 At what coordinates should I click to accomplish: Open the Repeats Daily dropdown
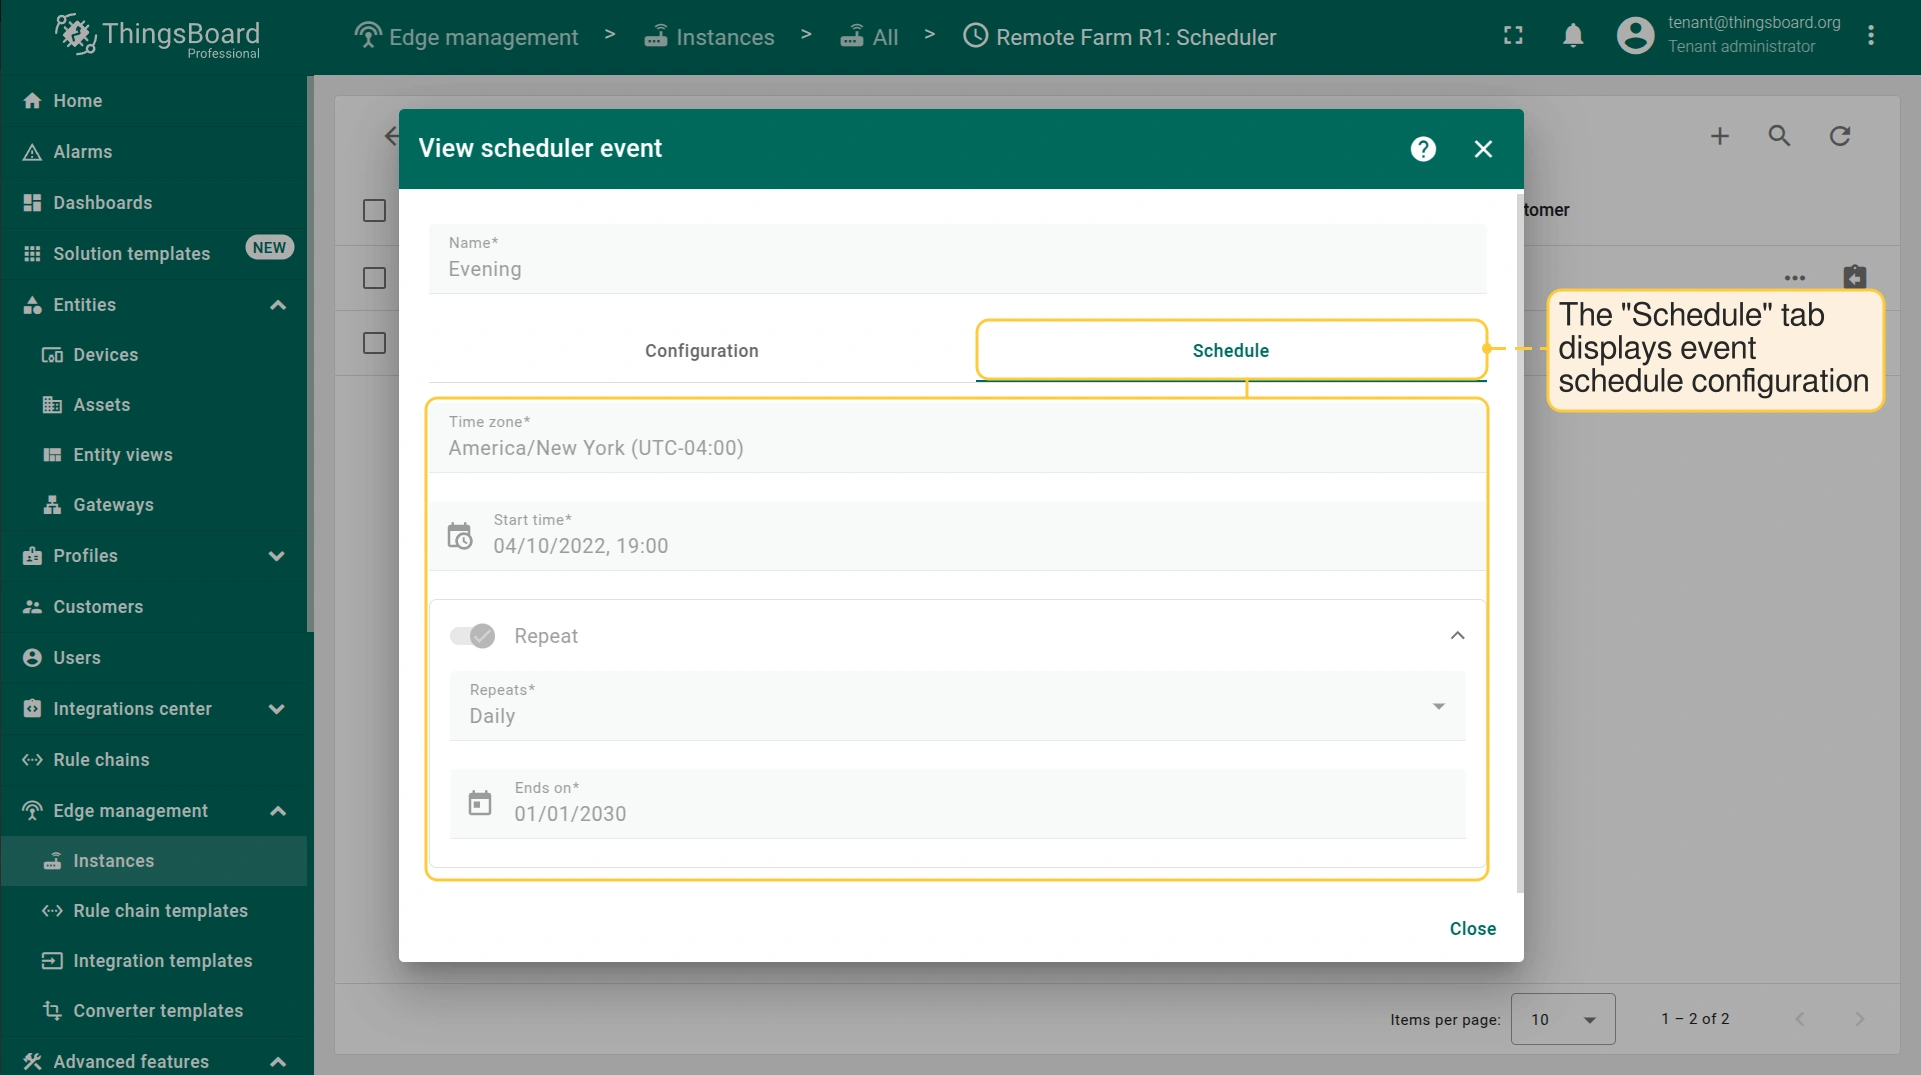[956, 706]
